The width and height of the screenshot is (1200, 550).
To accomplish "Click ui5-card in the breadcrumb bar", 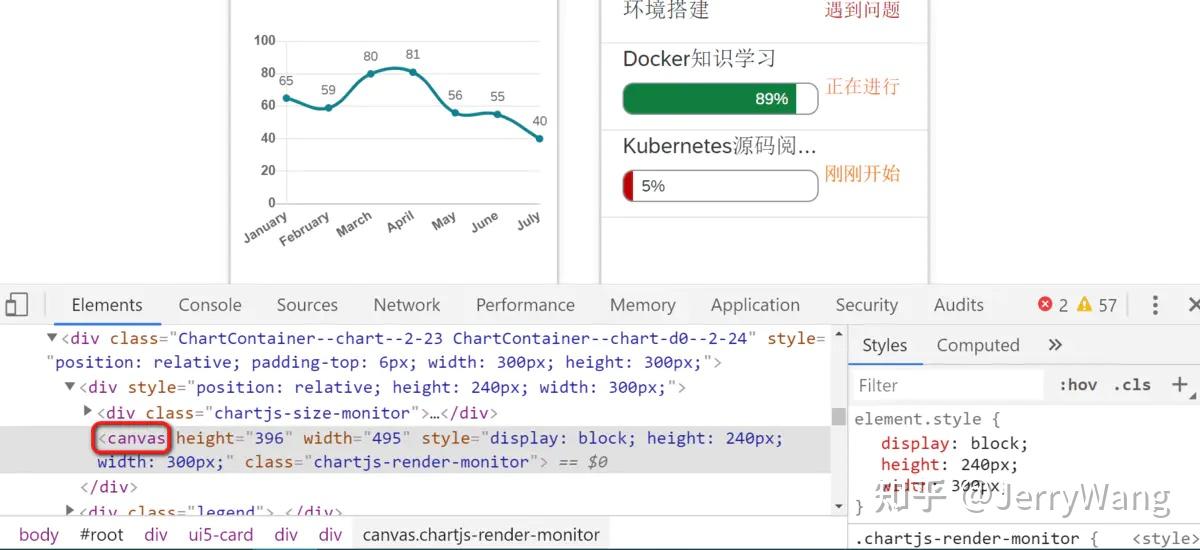I will click(221, 535).
